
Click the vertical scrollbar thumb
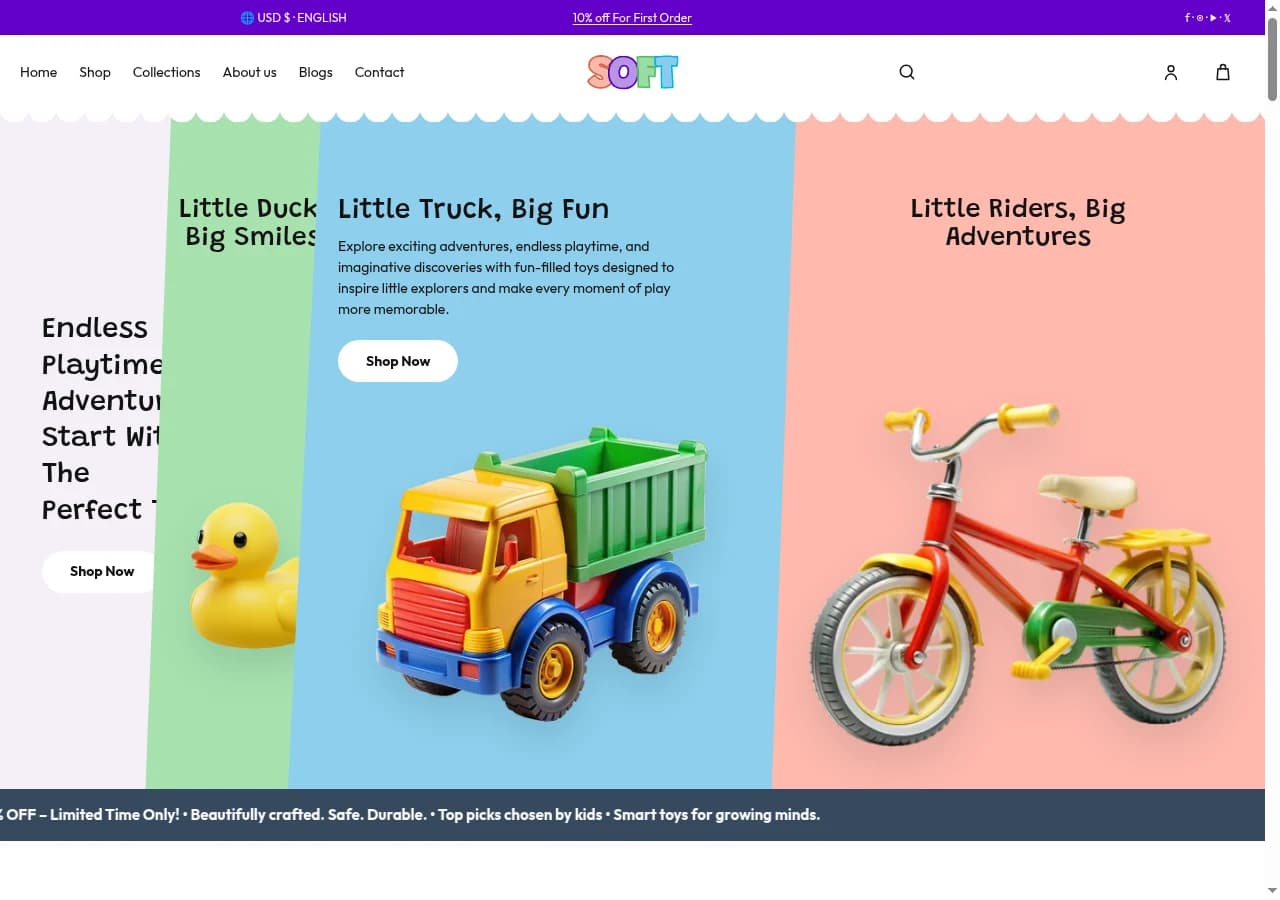1272,58
